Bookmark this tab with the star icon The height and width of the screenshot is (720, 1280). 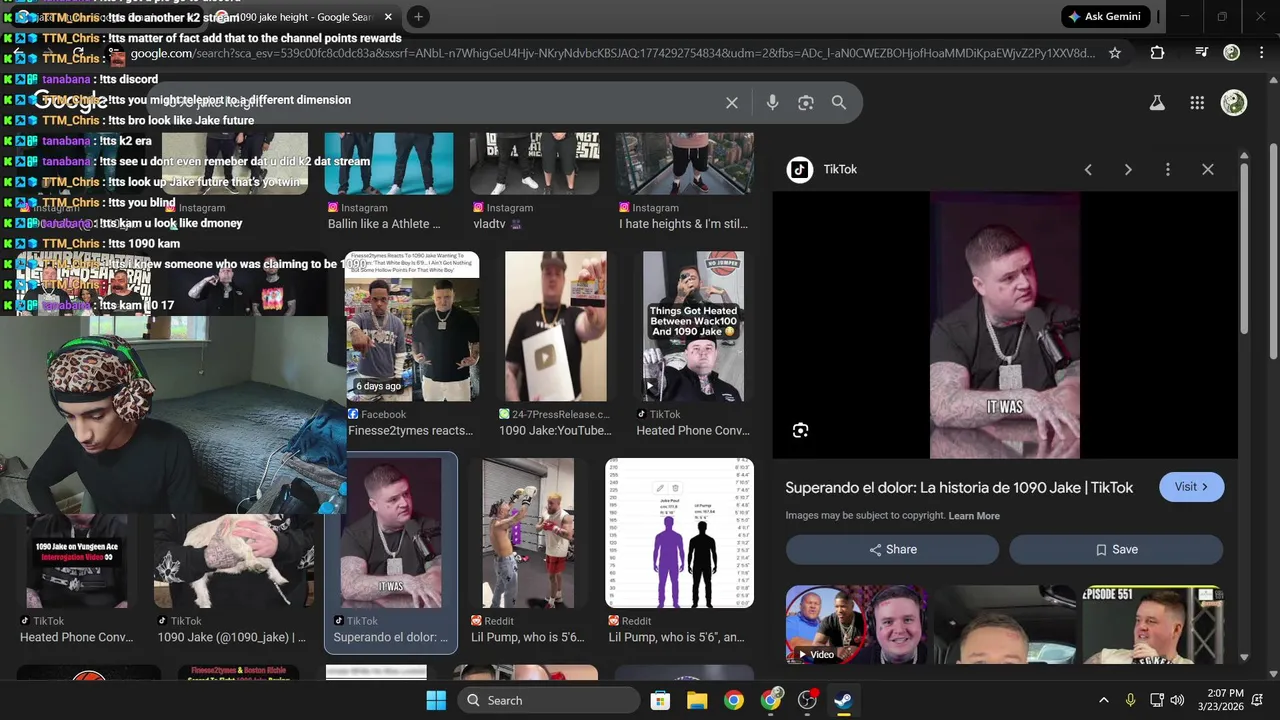click(x=1115, y=53)
